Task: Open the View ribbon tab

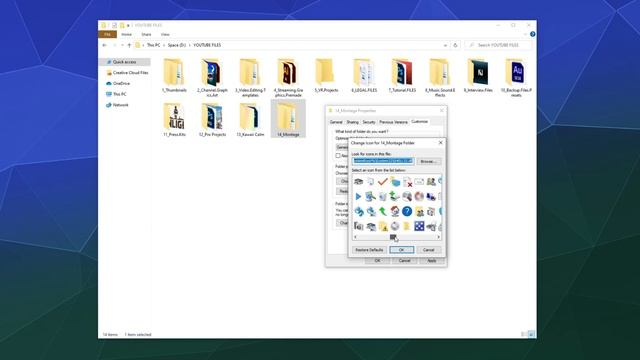Action: (165, 35)
